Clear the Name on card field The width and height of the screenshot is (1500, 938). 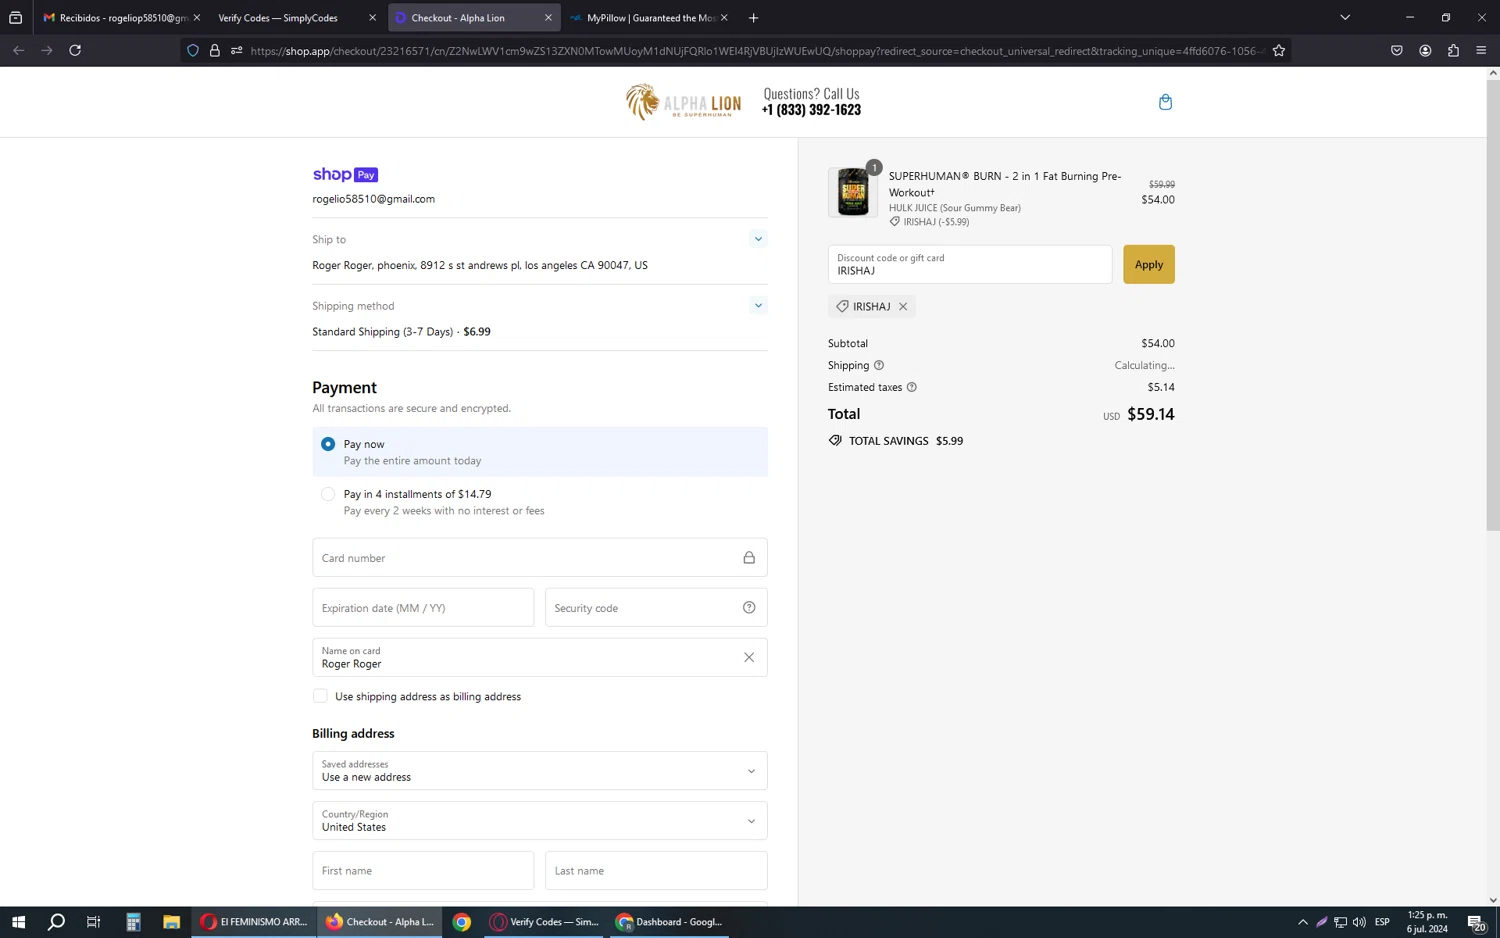pos(749,658)
